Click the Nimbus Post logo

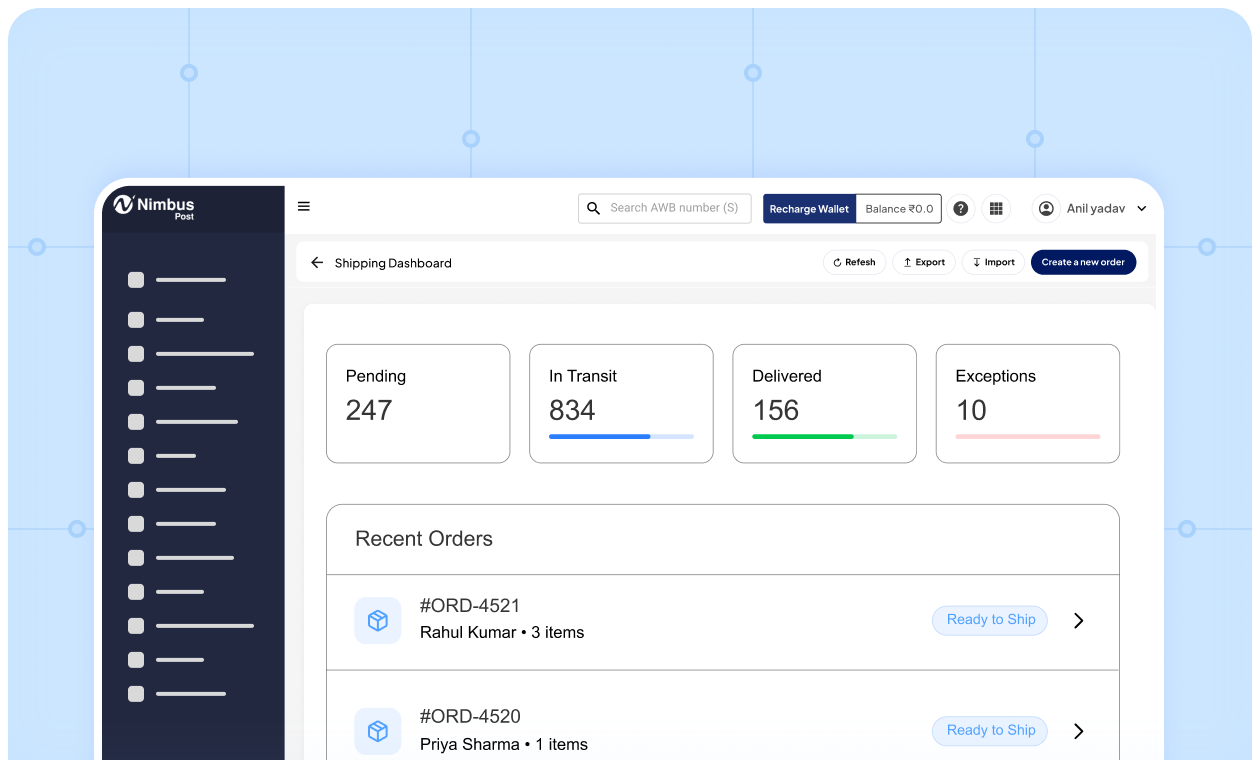click(x=154, y=206)
